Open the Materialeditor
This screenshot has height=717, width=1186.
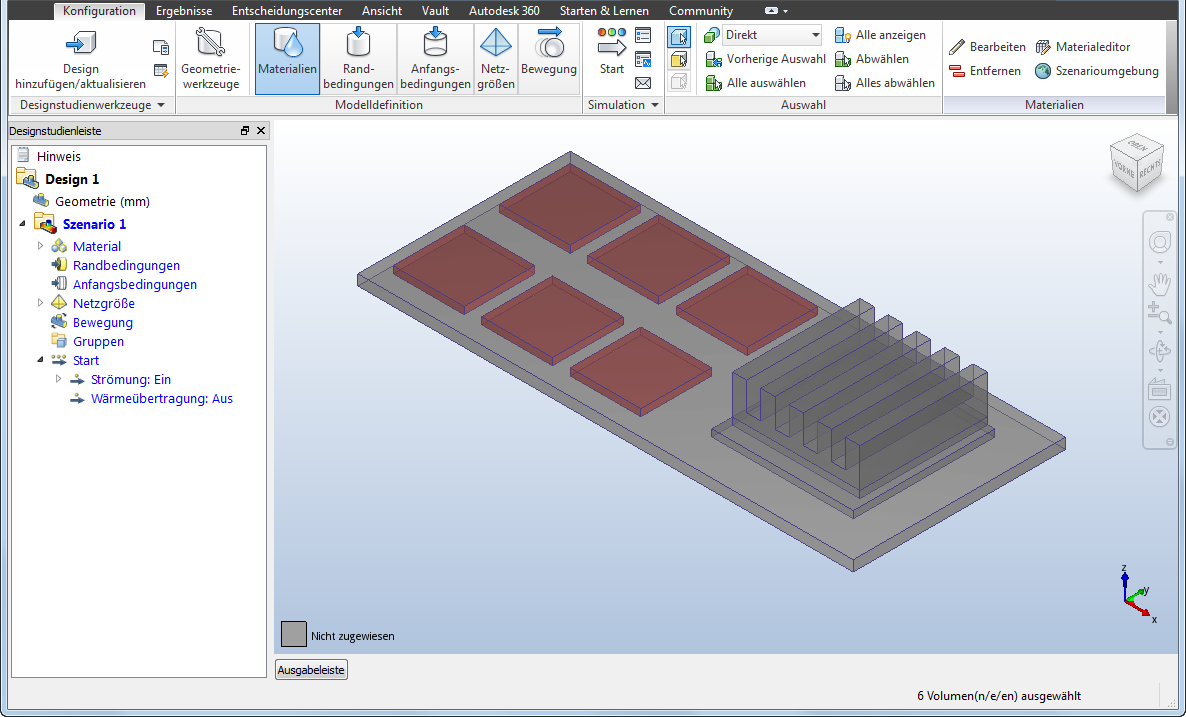1082,47
